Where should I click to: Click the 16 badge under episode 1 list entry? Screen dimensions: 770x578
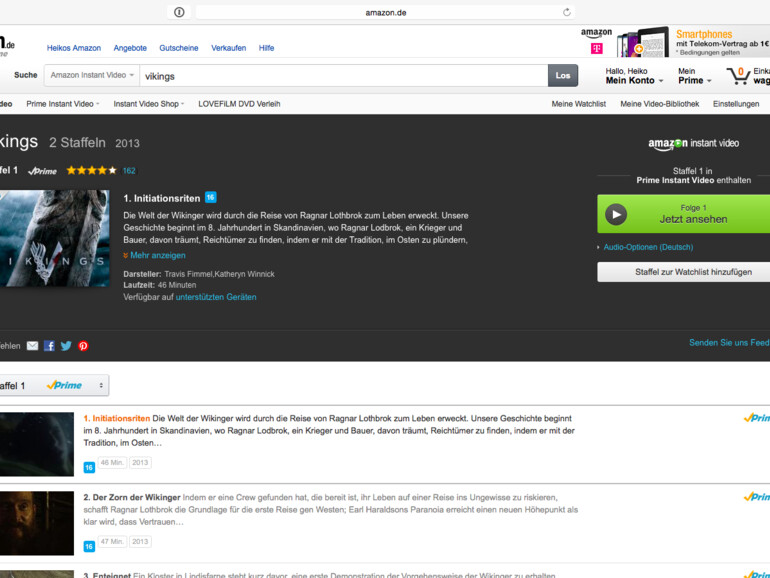pyautogui.click(x=89, y=468)
